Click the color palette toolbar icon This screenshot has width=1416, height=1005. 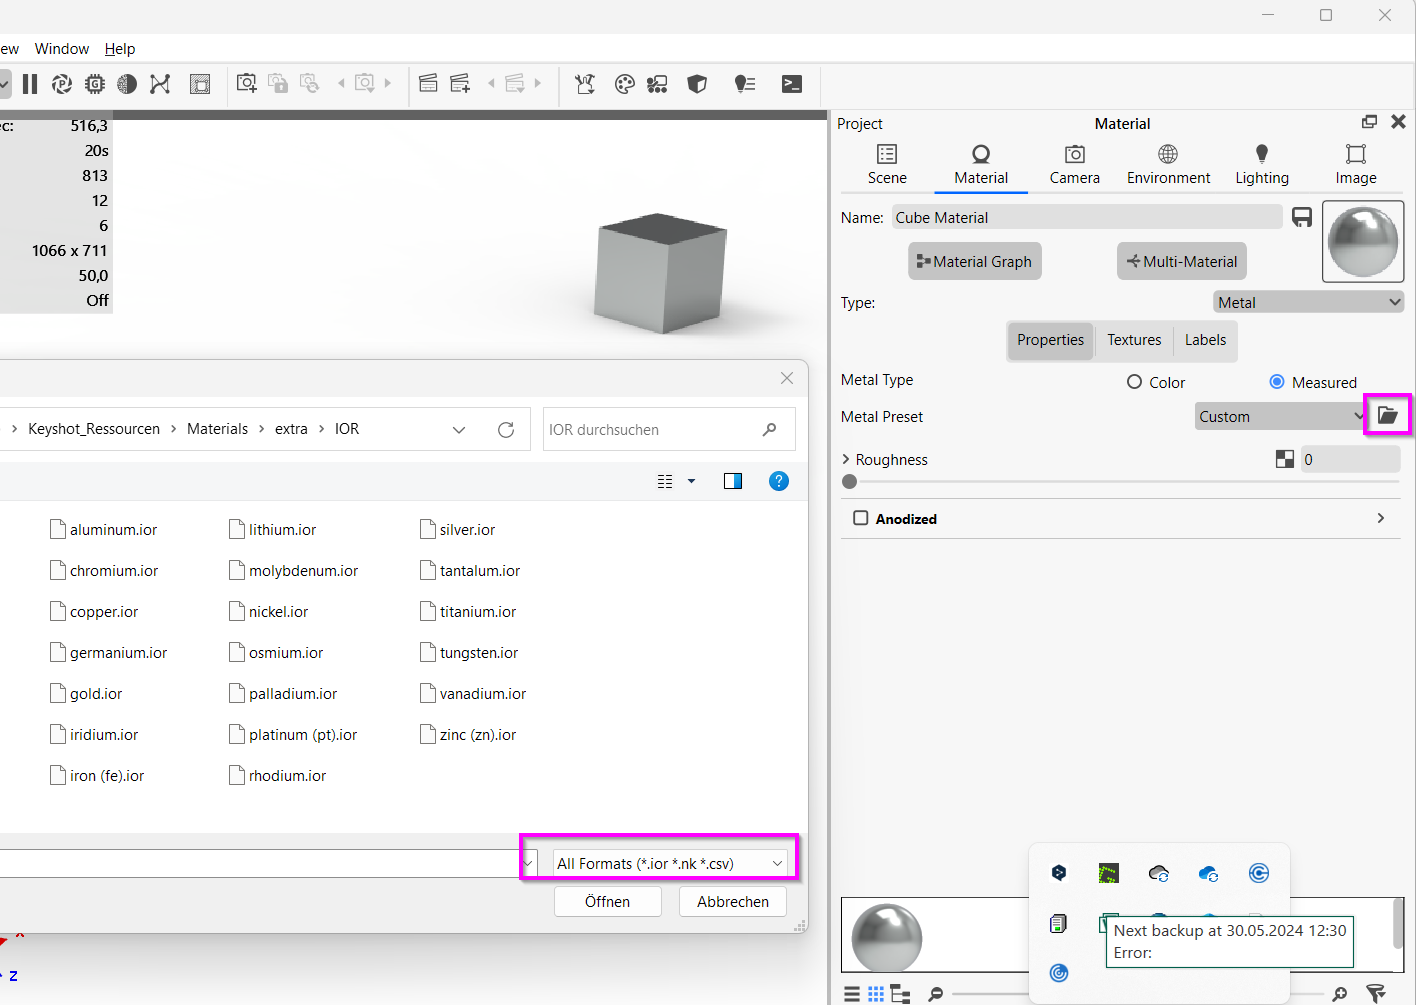click(625, 84)
